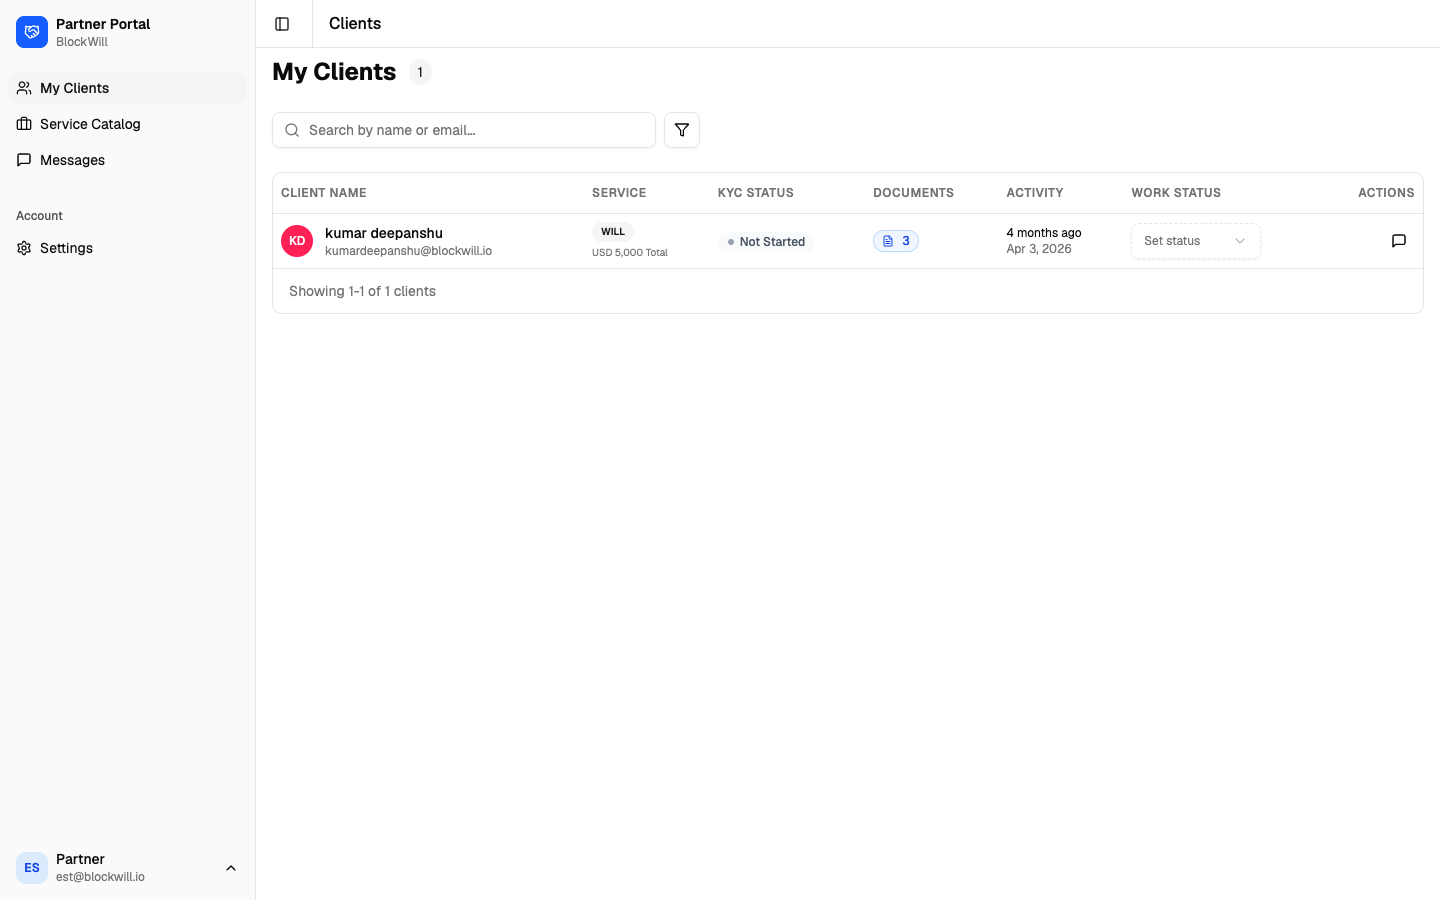Image resolution: width=1440 pixels, height=900 pixels.
Task: Click the WILL service tag
Action: (613, 232)
